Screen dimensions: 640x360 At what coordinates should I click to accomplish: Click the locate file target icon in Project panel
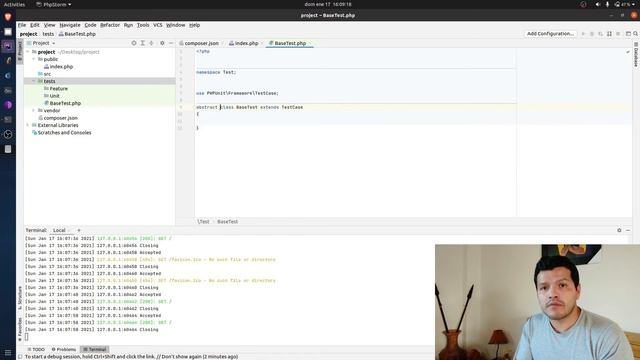coord(134,43)
